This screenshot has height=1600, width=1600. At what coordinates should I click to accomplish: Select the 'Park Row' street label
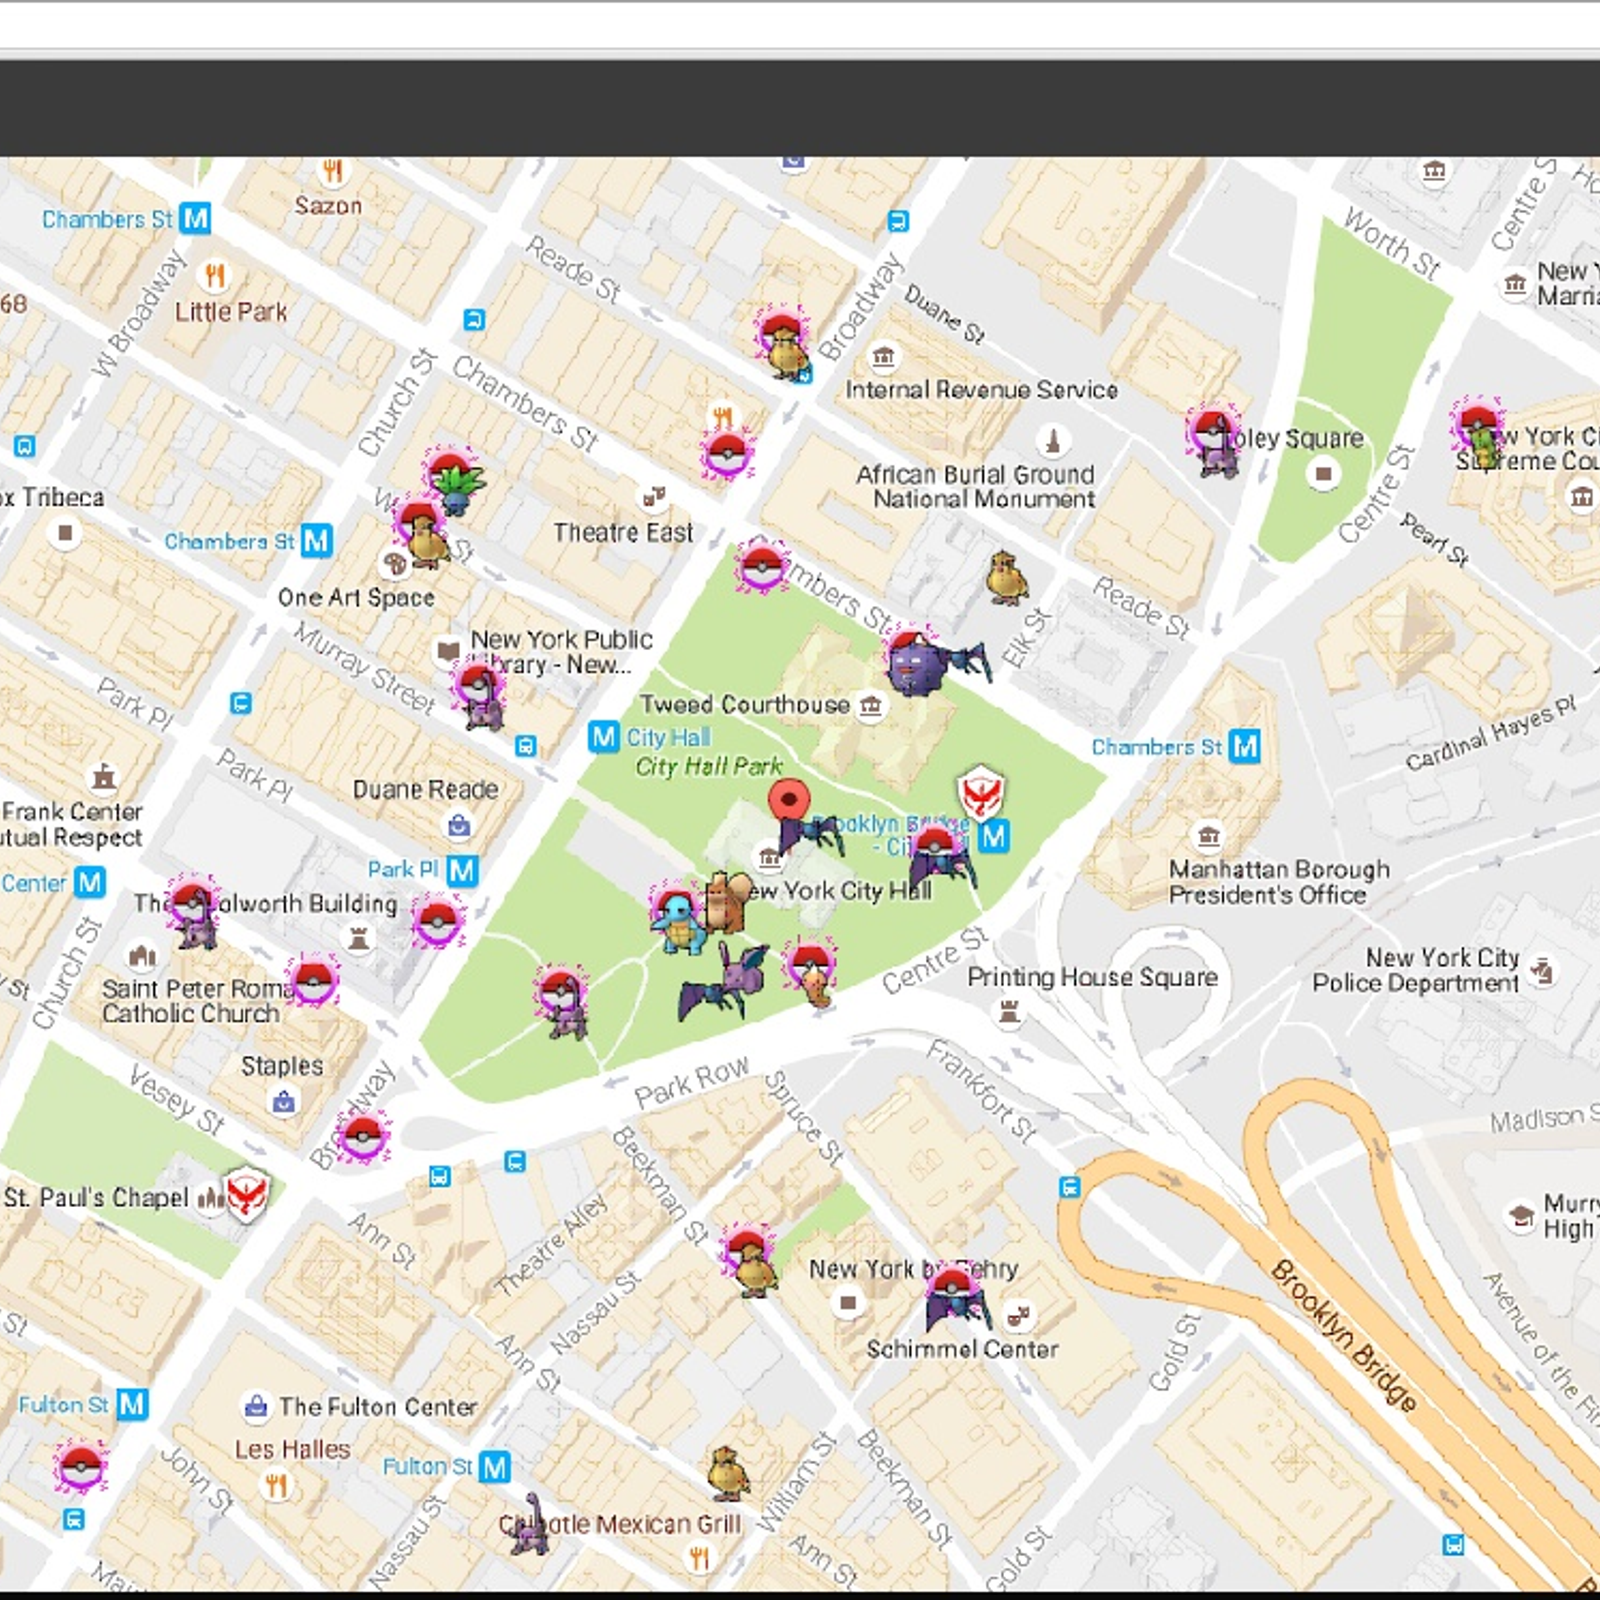(692, 1083)
